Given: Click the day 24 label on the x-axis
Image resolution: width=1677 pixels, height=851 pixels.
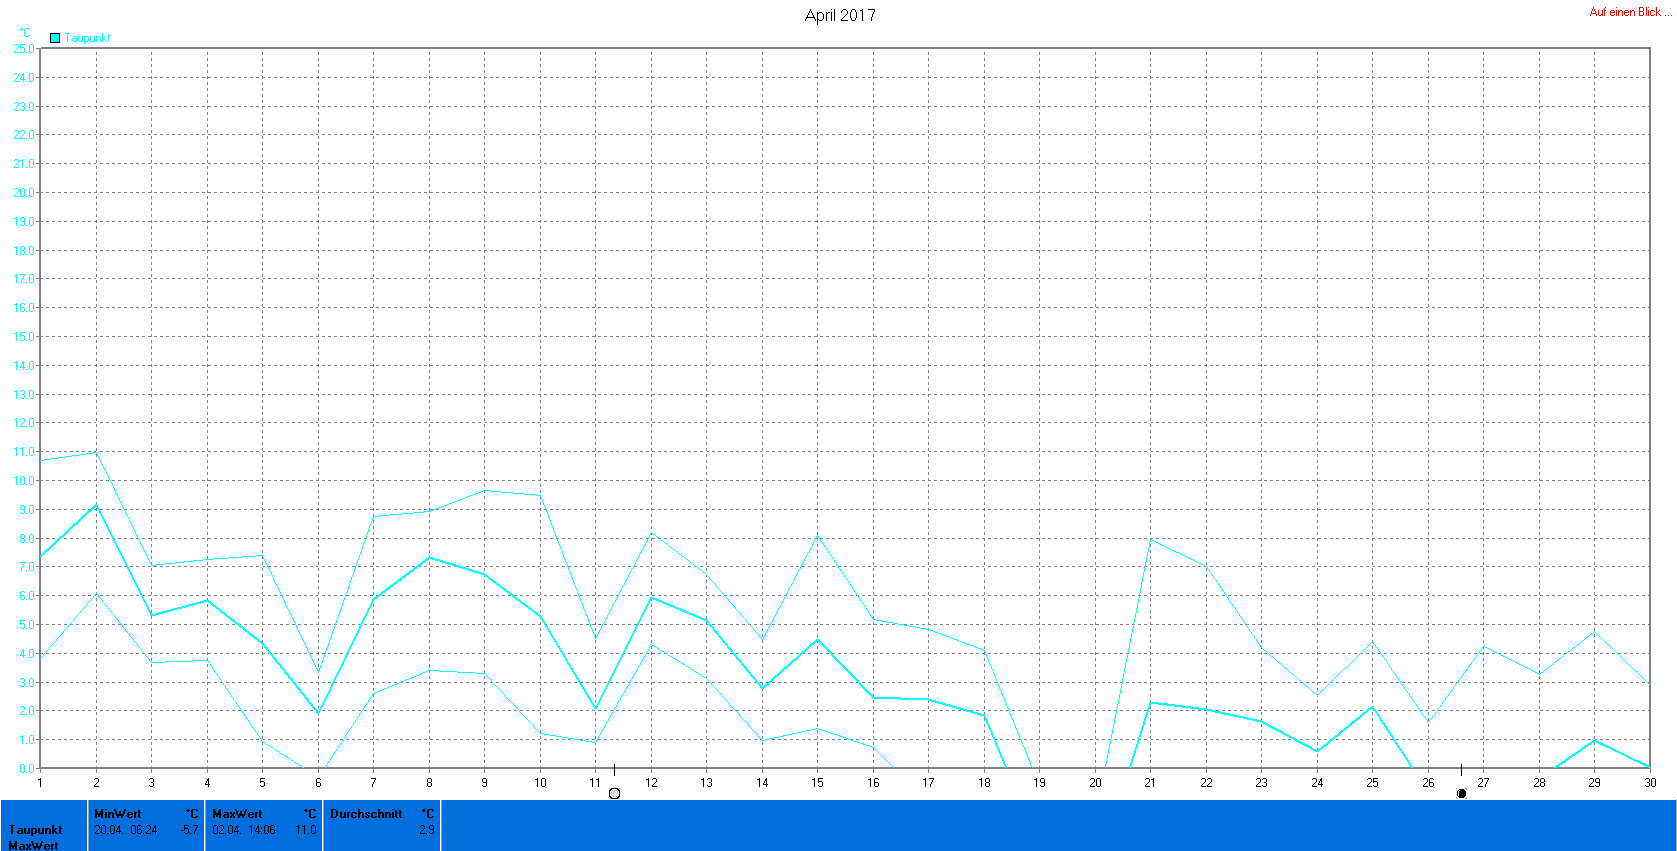Looking at the screenshot, I should tap(1317, 783).
